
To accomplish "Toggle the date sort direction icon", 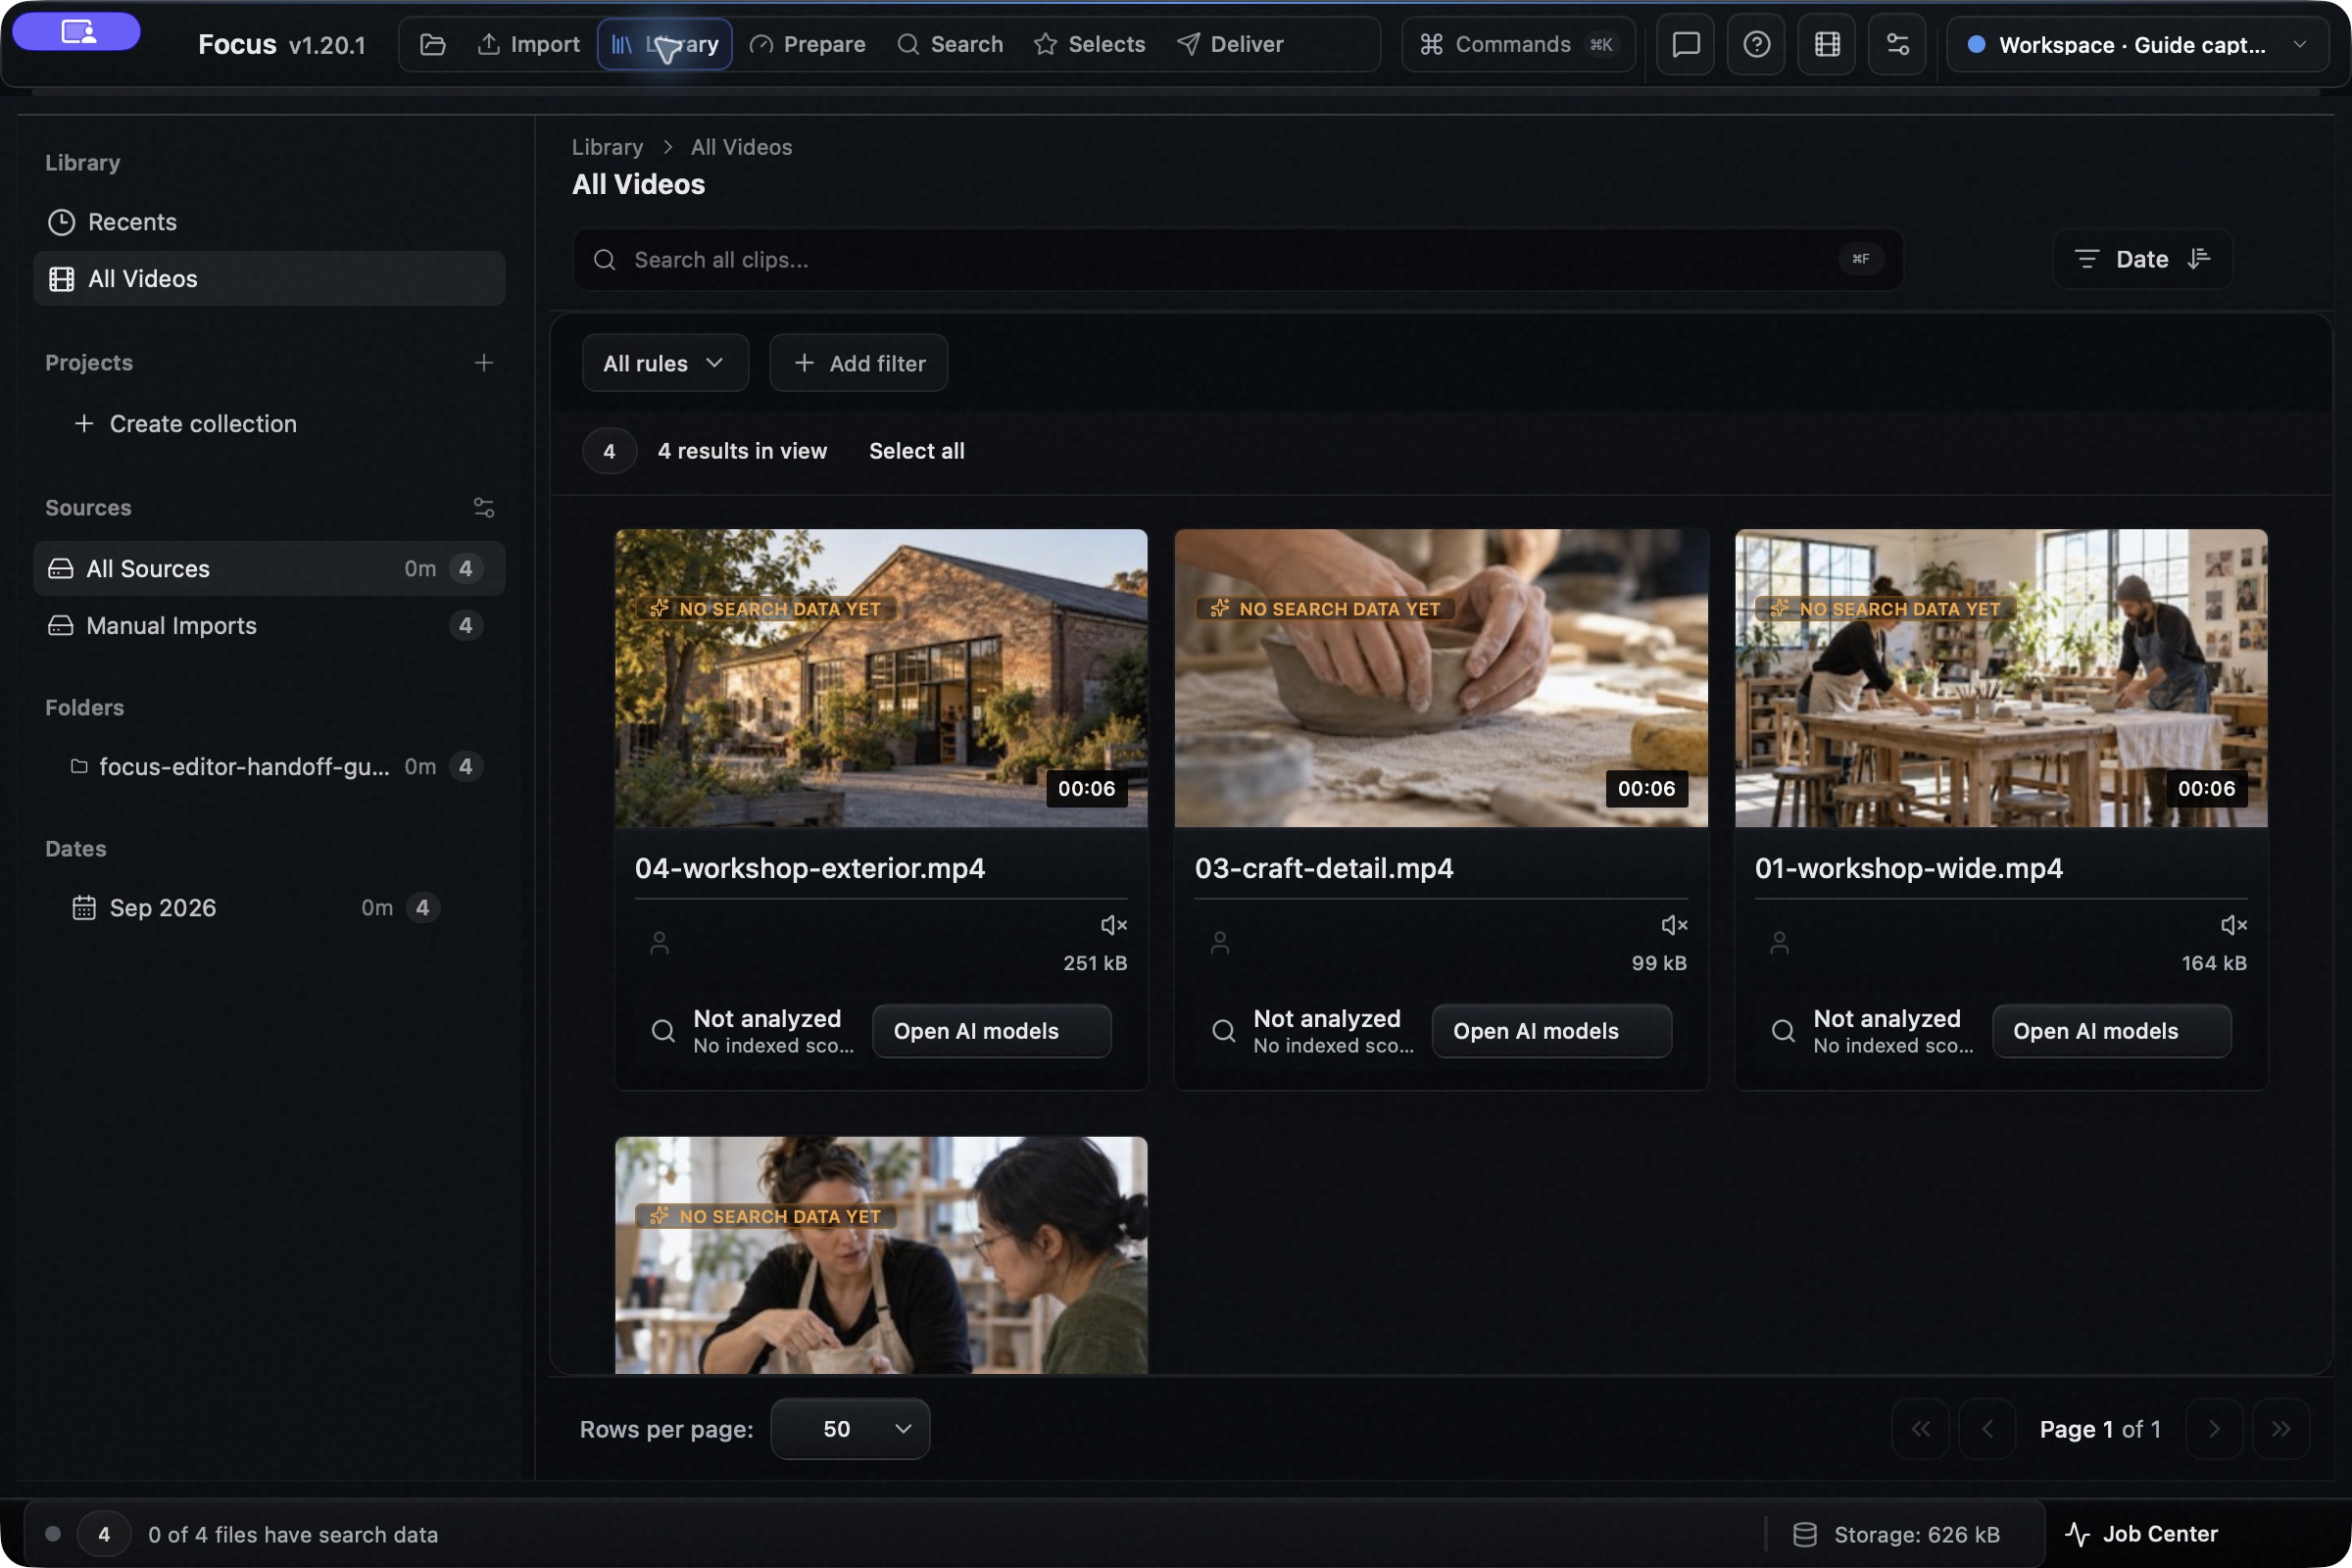I will pos(2198,258).
